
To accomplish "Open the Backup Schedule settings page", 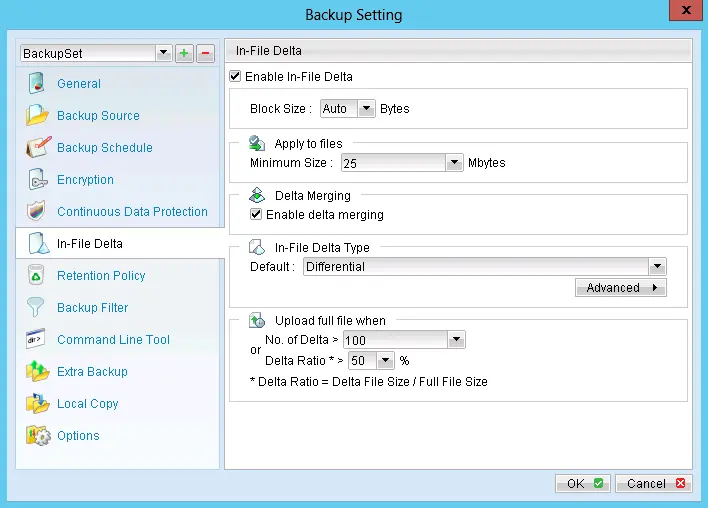I will pyautogui.click(x=105, y=148).
